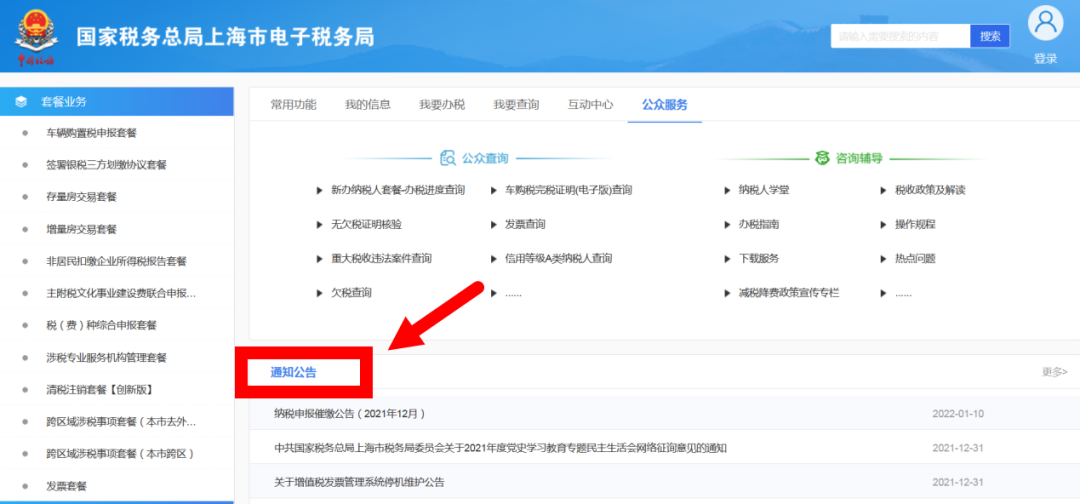Open 发票查询 link

point(525,224)
